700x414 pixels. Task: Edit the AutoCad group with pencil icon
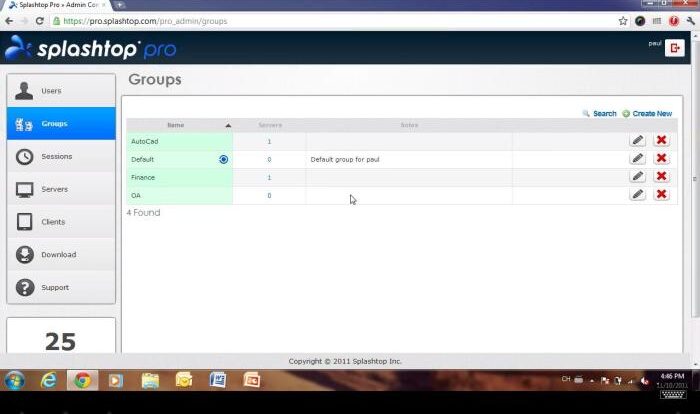638,140
